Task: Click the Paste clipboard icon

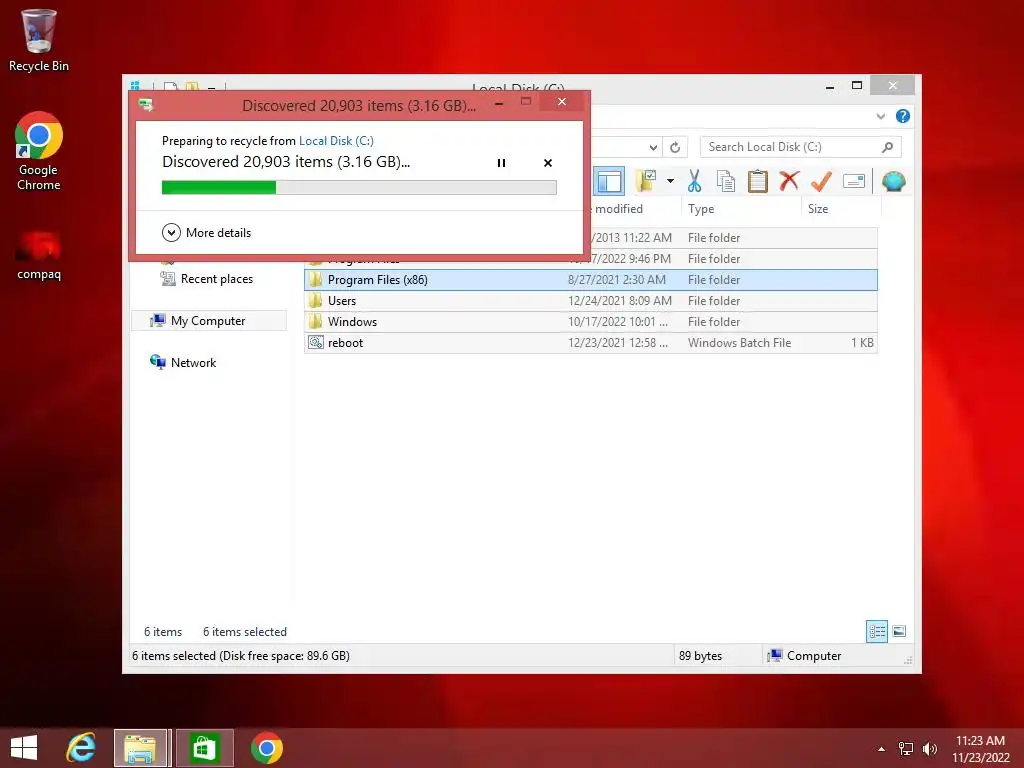Action: [x=758, y=181]
